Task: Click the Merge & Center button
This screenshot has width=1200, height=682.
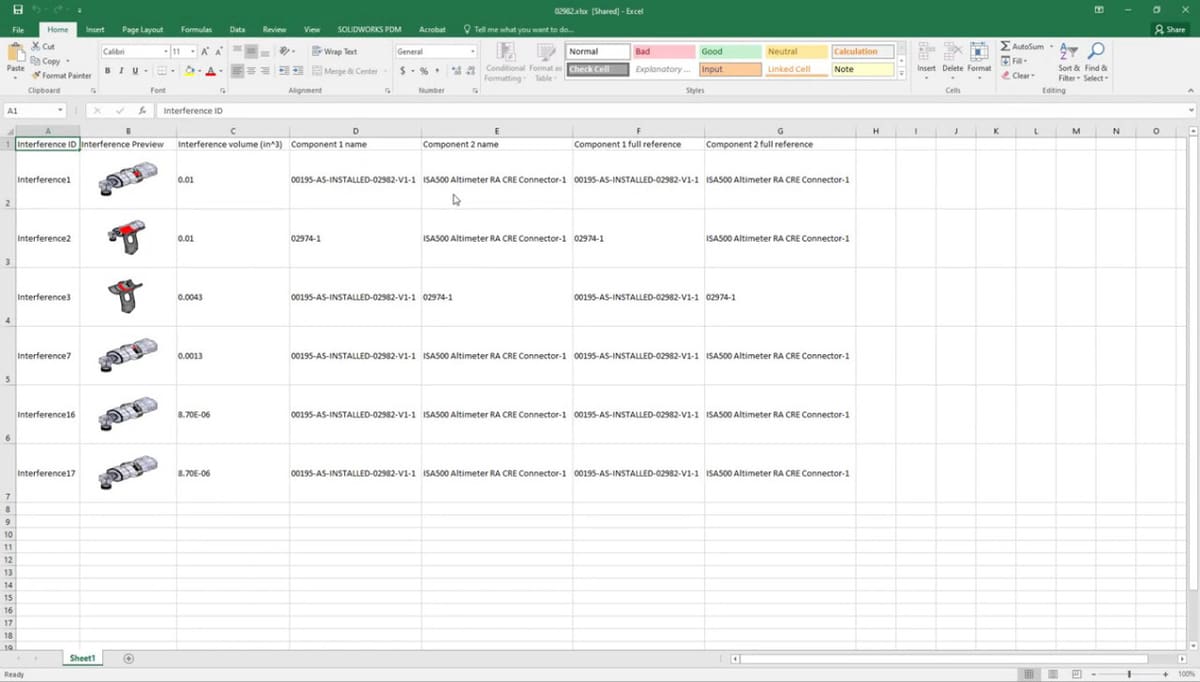Action: (x=346, y=71)
